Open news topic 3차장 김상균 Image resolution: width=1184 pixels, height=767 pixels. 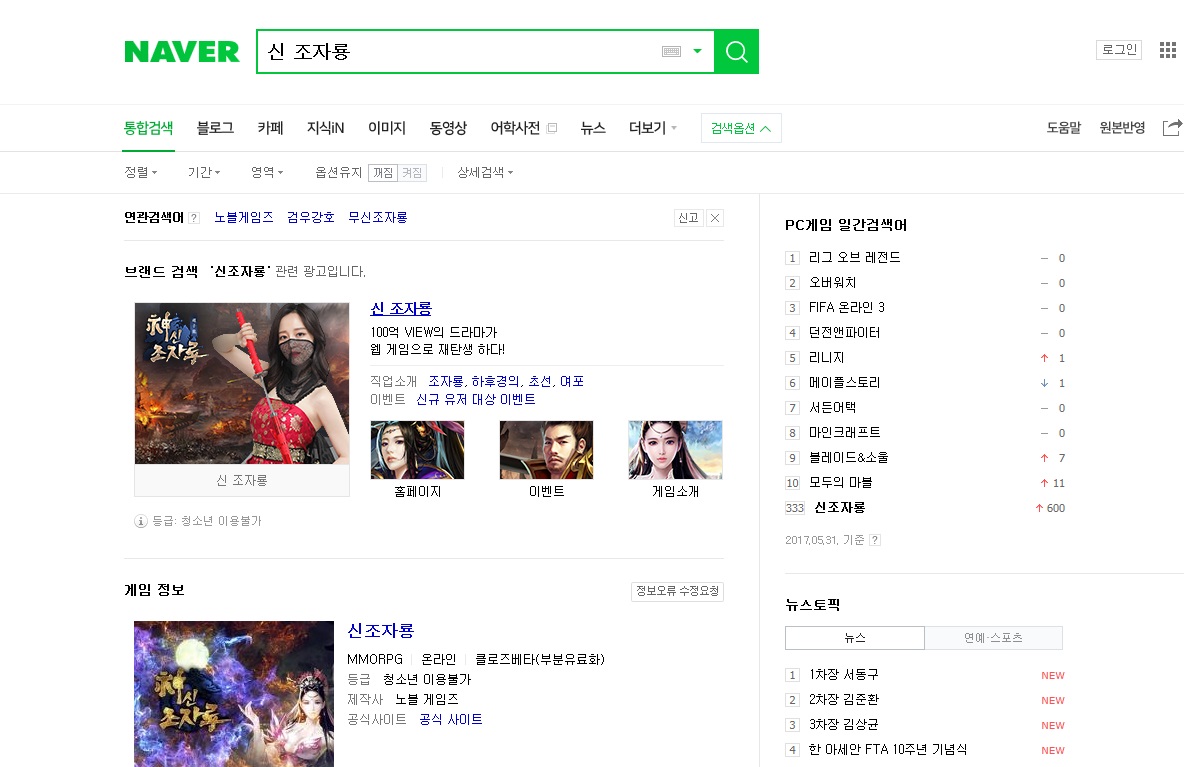[844, 724]
